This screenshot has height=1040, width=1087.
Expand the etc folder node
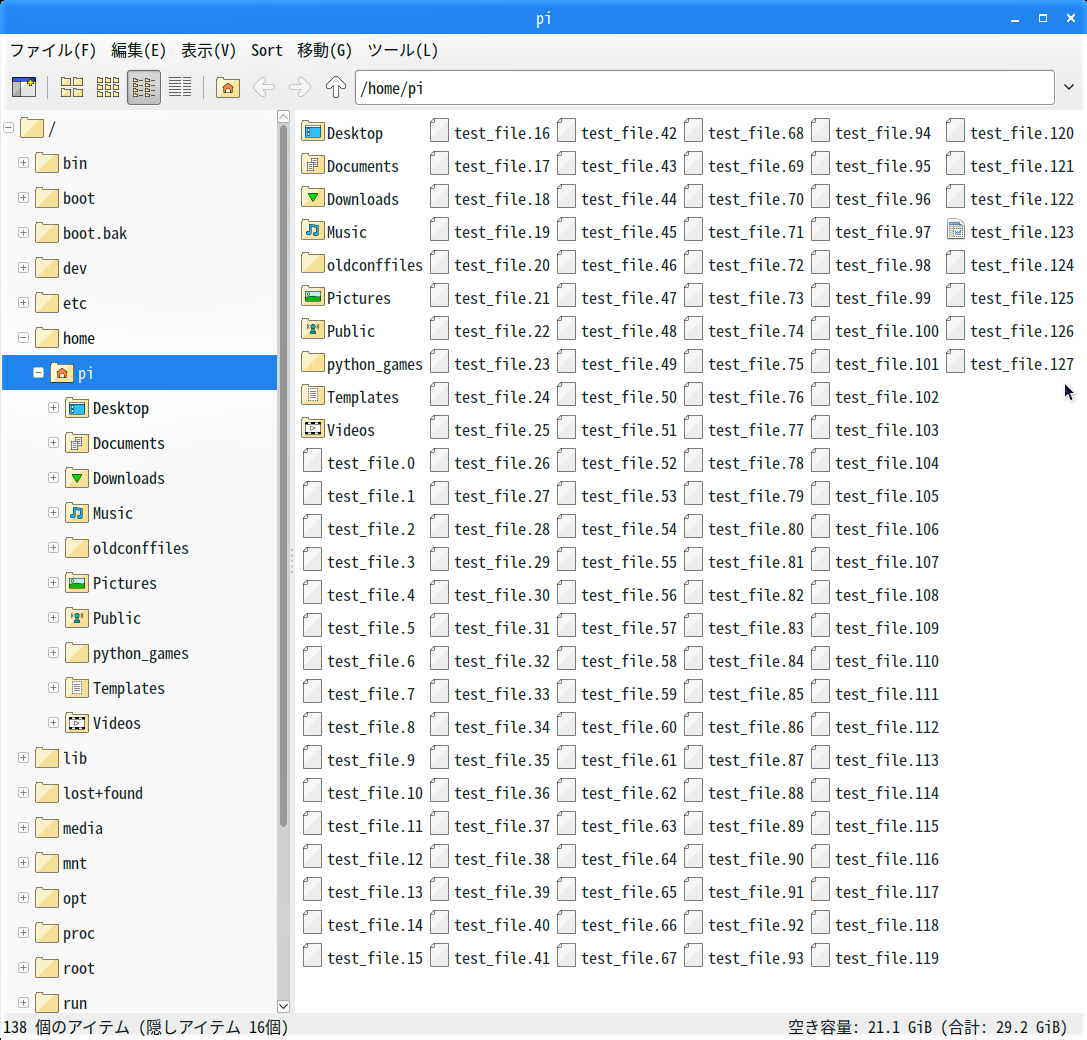coord(24,303)
